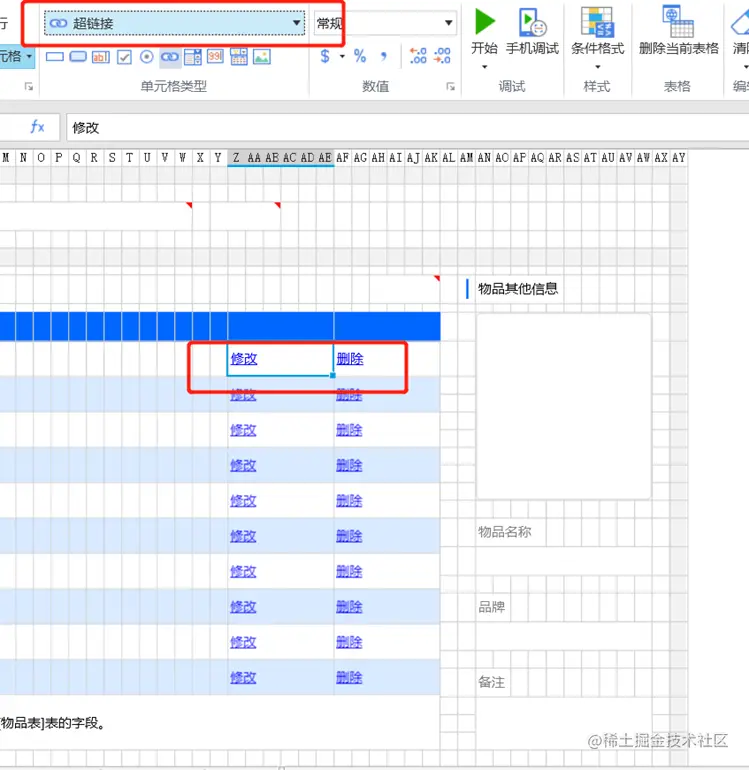Expand the 开始 dropdown arrow

coord(484,66)
